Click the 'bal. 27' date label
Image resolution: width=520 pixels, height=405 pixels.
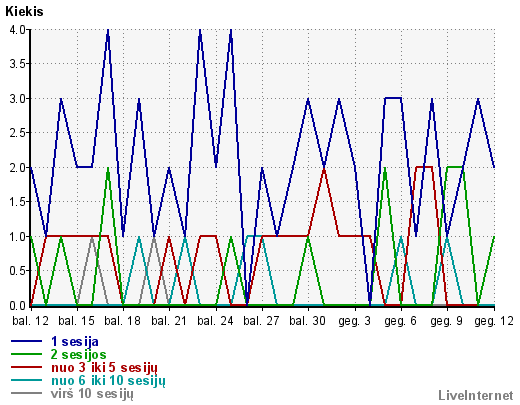tap(261, 321)
